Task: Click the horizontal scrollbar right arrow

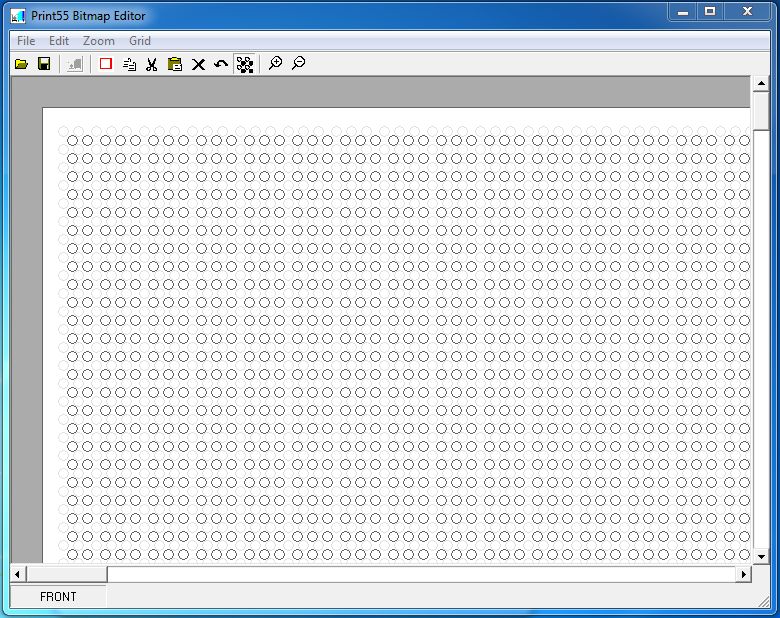Action: click(743, 574)
